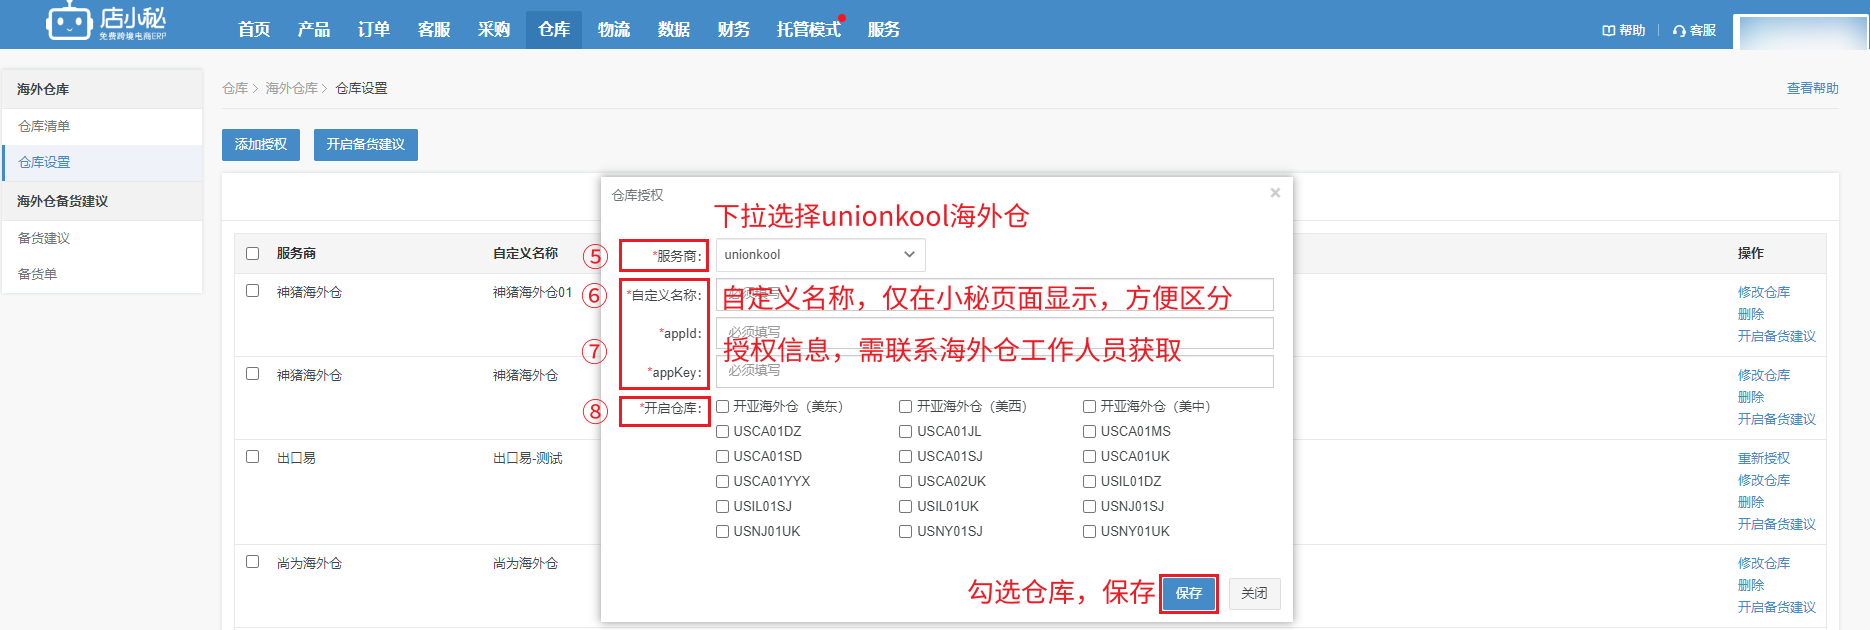Check 开亚海外仓（美东） checkbox
Image resolution: width=1870 pixels, height=630 pixels.
click(x=722, y=406)
